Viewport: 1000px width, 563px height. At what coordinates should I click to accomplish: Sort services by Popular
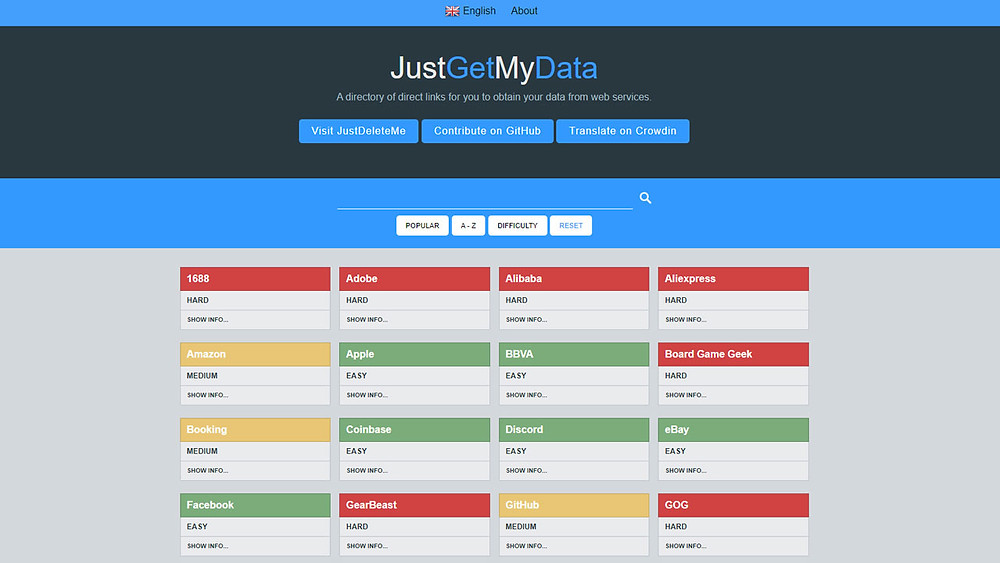[422, 225]
